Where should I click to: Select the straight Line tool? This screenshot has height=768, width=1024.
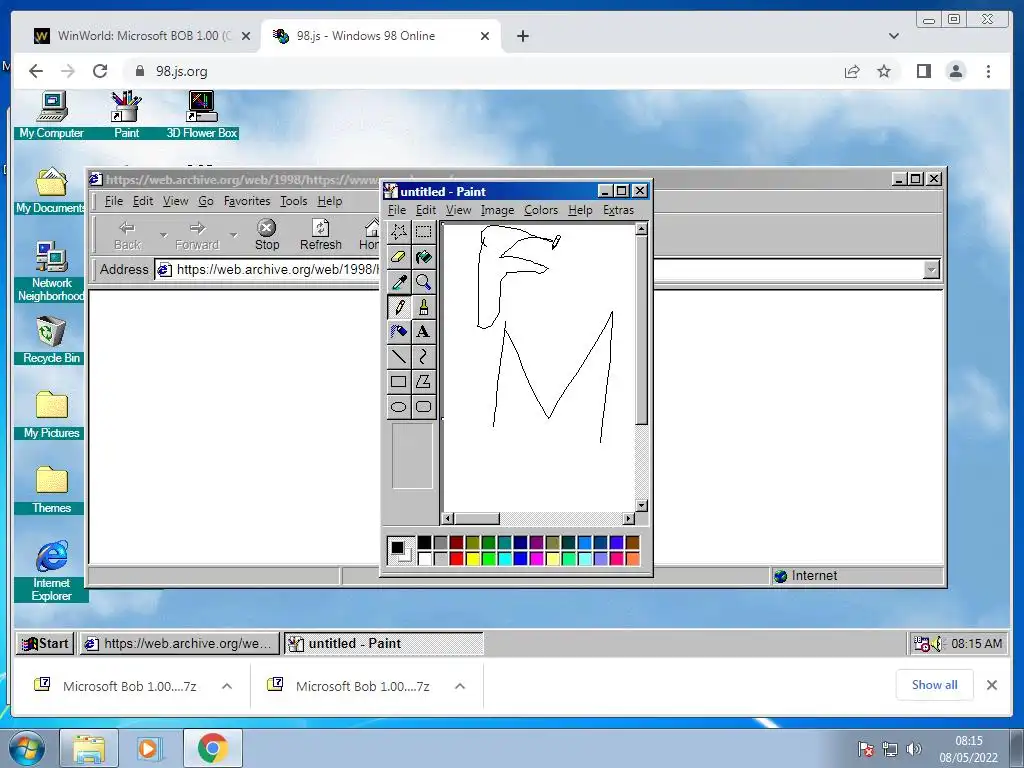[398, 357]
